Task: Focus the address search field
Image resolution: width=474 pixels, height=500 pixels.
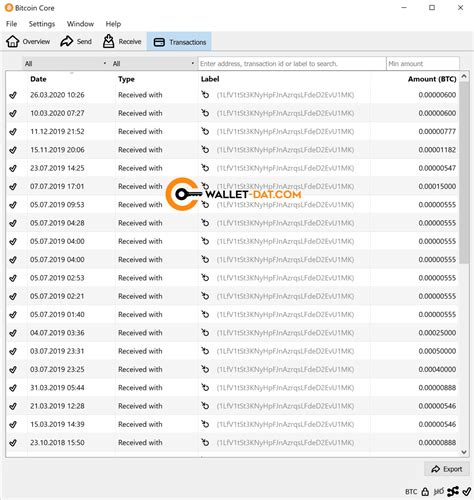Action: [x=292, y=63]
